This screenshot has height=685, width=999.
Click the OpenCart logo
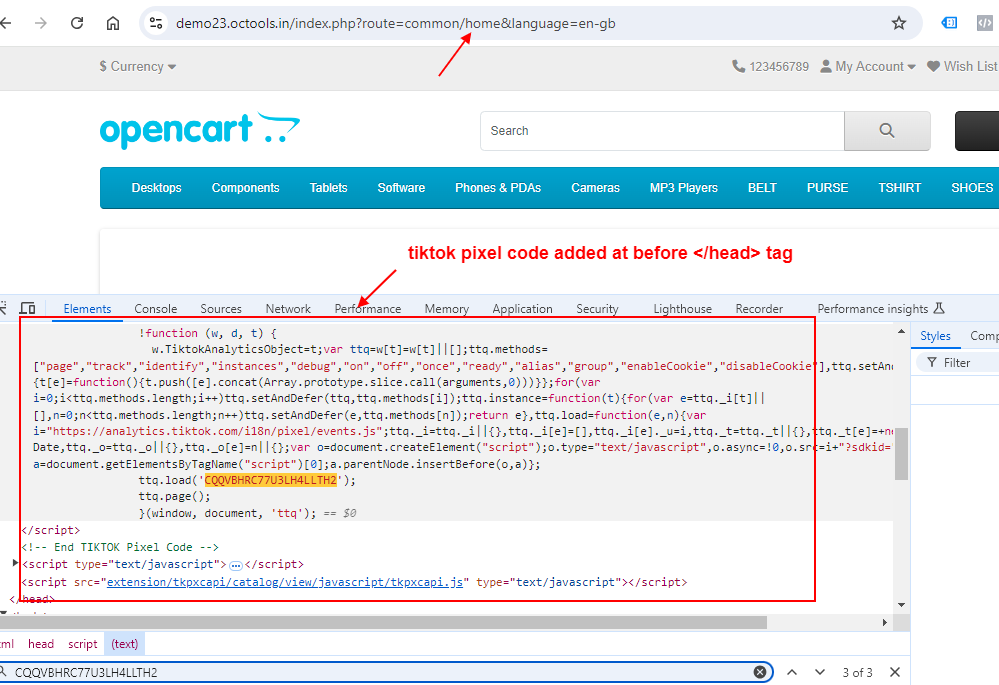199,130
